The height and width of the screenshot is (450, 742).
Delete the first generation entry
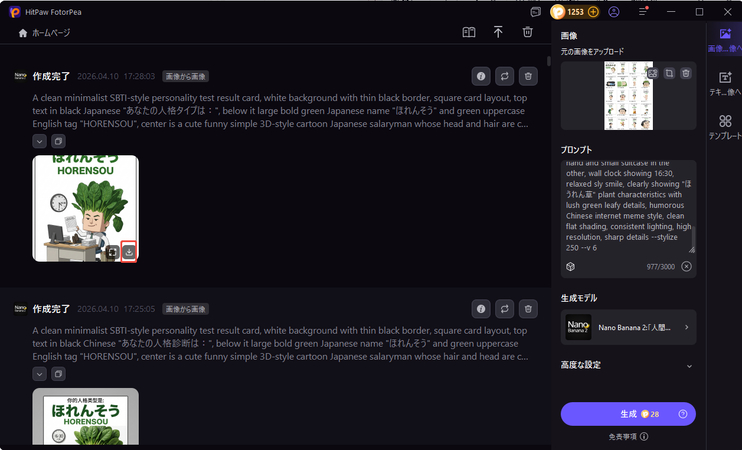click(529, 75)
